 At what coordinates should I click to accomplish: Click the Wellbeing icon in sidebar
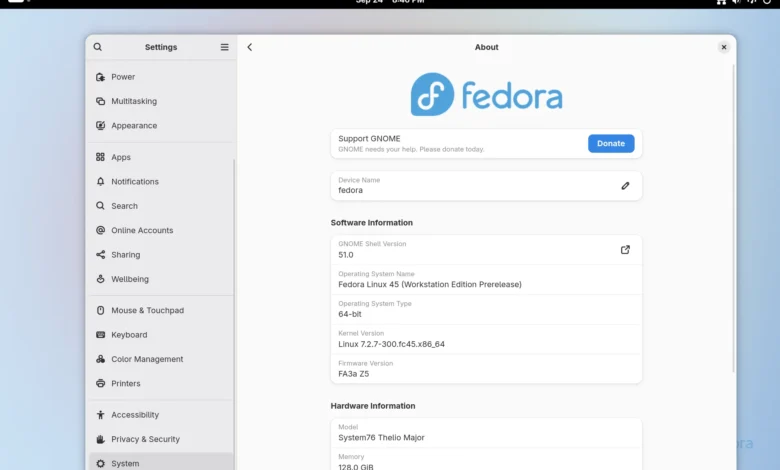pyautogui.click(x=100, y=279)
